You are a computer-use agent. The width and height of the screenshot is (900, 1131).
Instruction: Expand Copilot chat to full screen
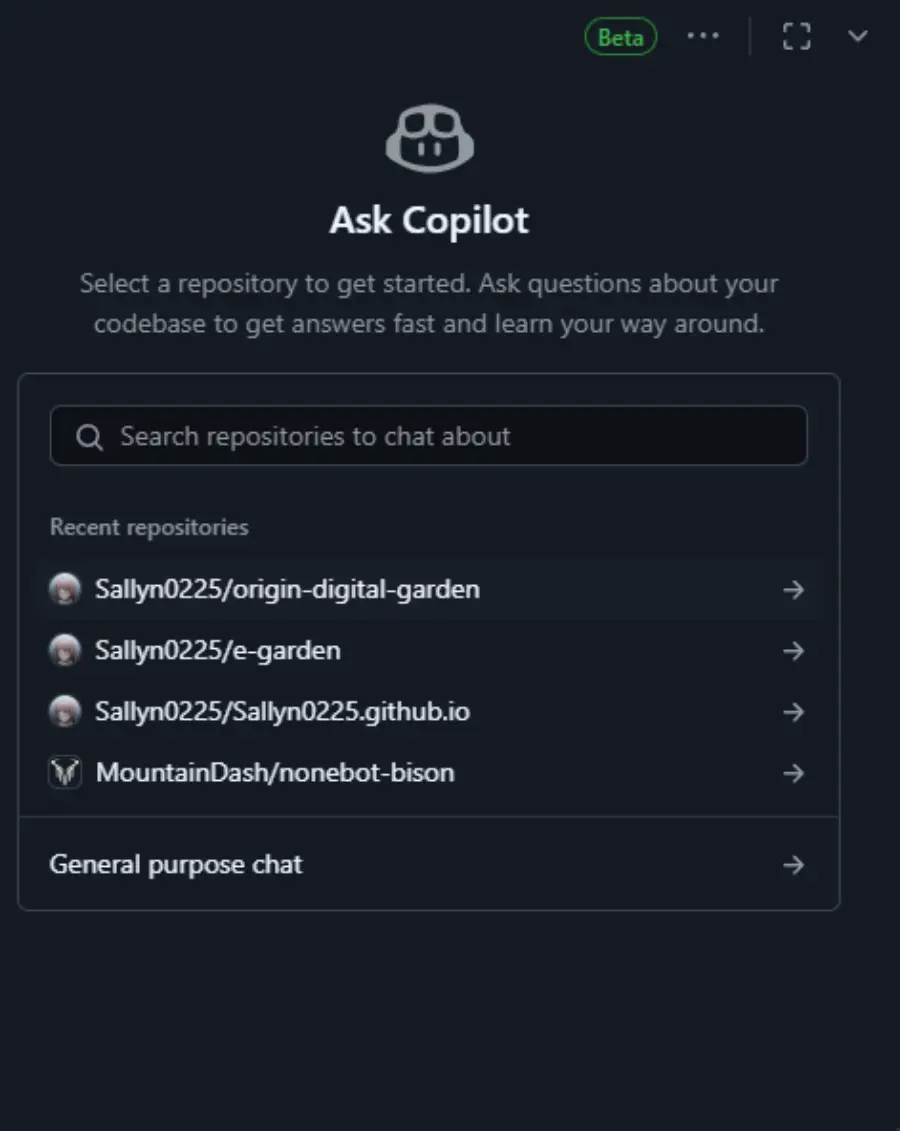point(796,36)
